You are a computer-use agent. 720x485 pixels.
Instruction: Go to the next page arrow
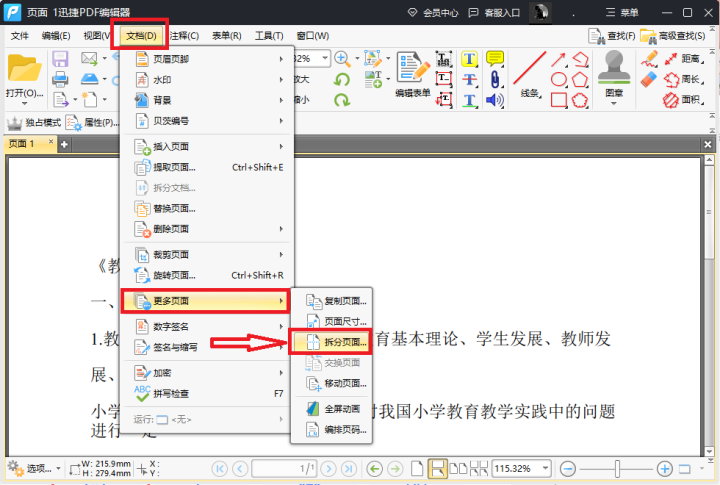[328, 468]
